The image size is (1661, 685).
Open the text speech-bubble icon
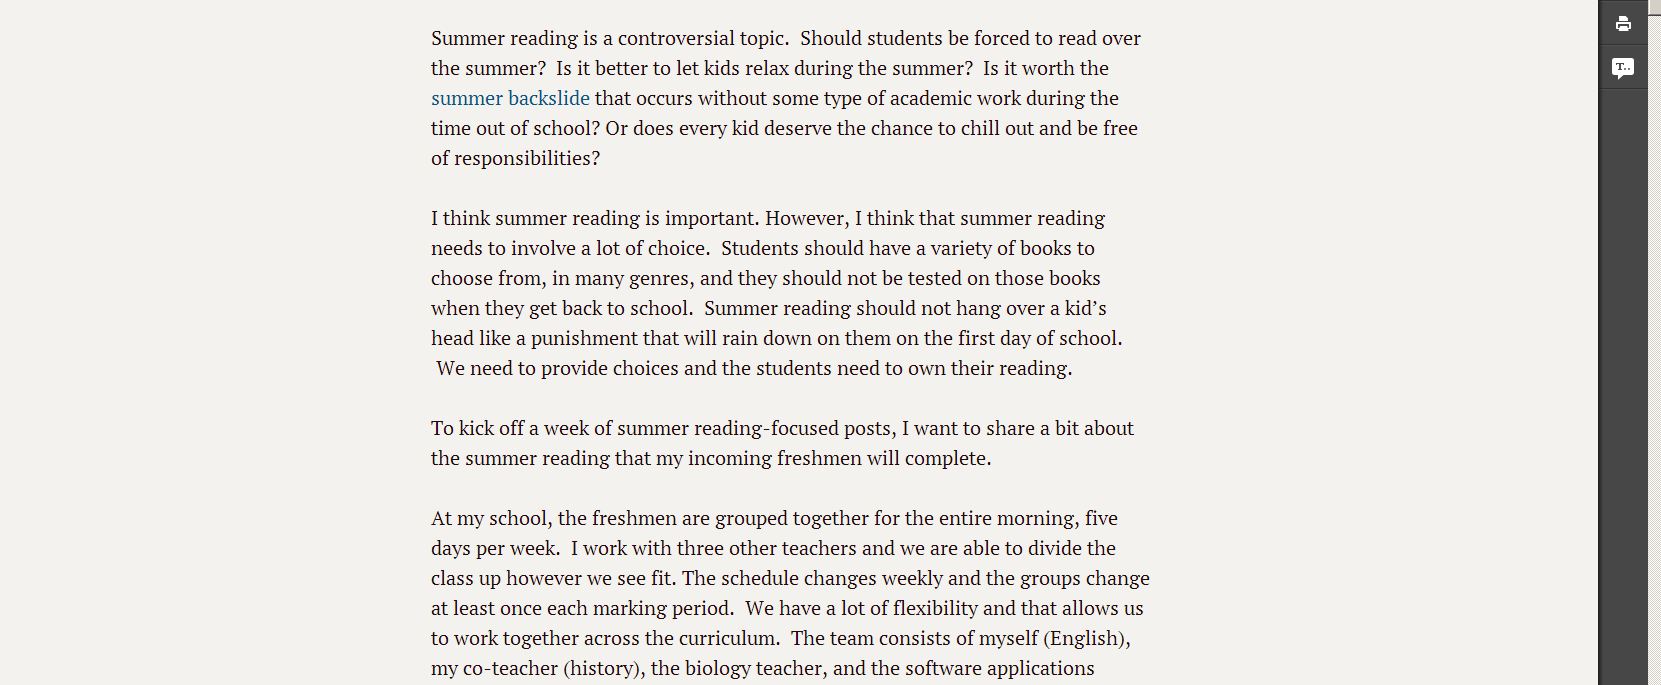tap(1623, 68)
